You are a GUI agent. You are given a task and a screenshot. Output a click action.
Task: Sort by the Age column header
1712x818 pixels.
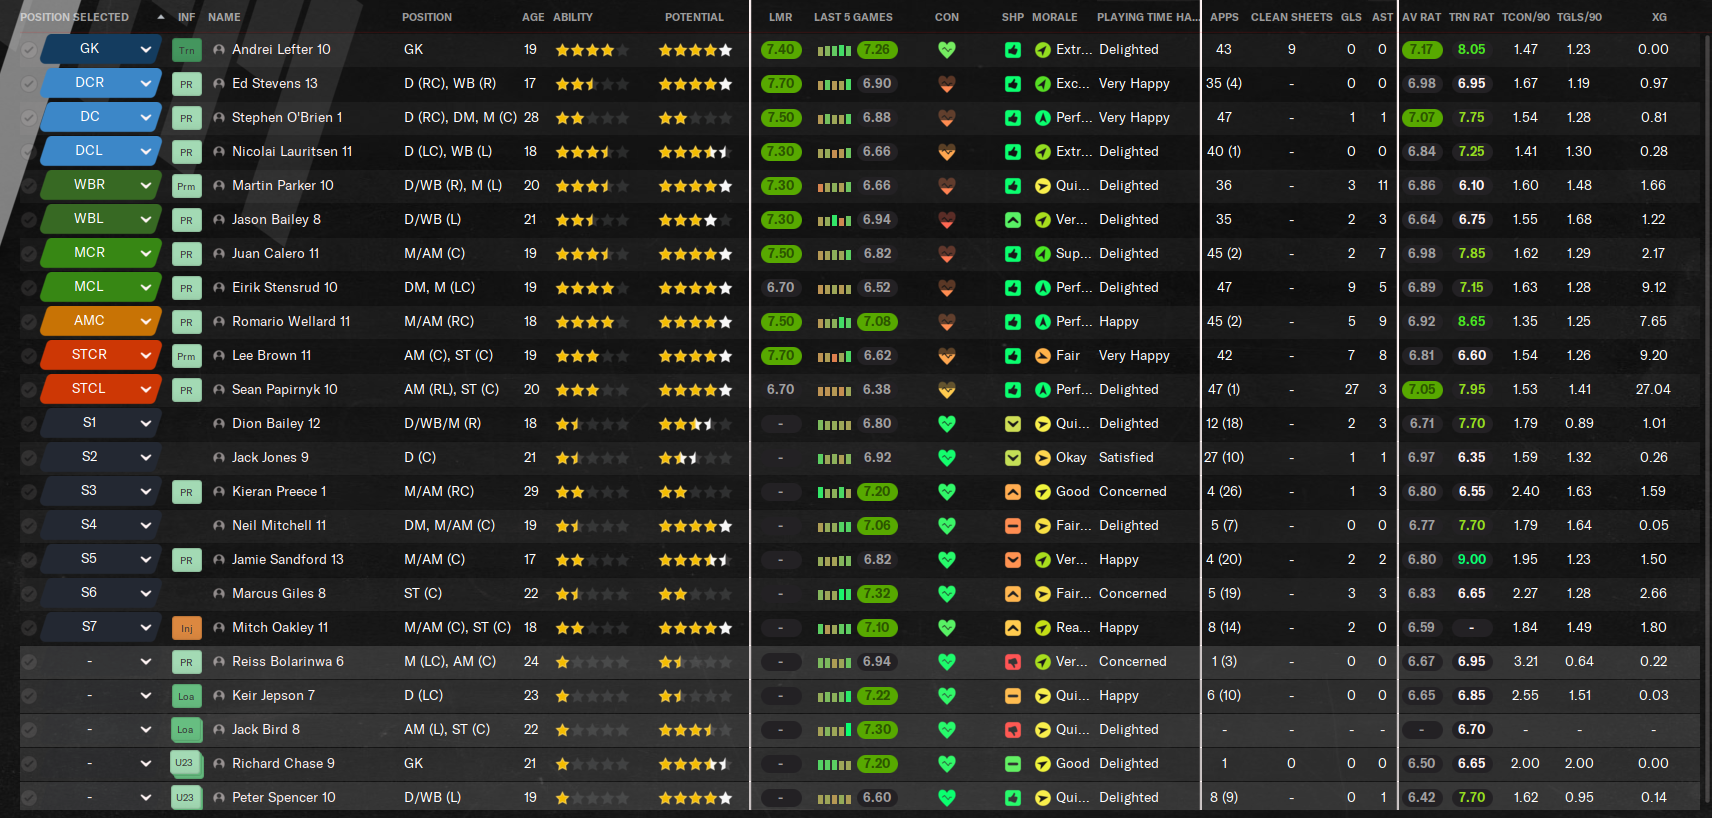[533, 17]
